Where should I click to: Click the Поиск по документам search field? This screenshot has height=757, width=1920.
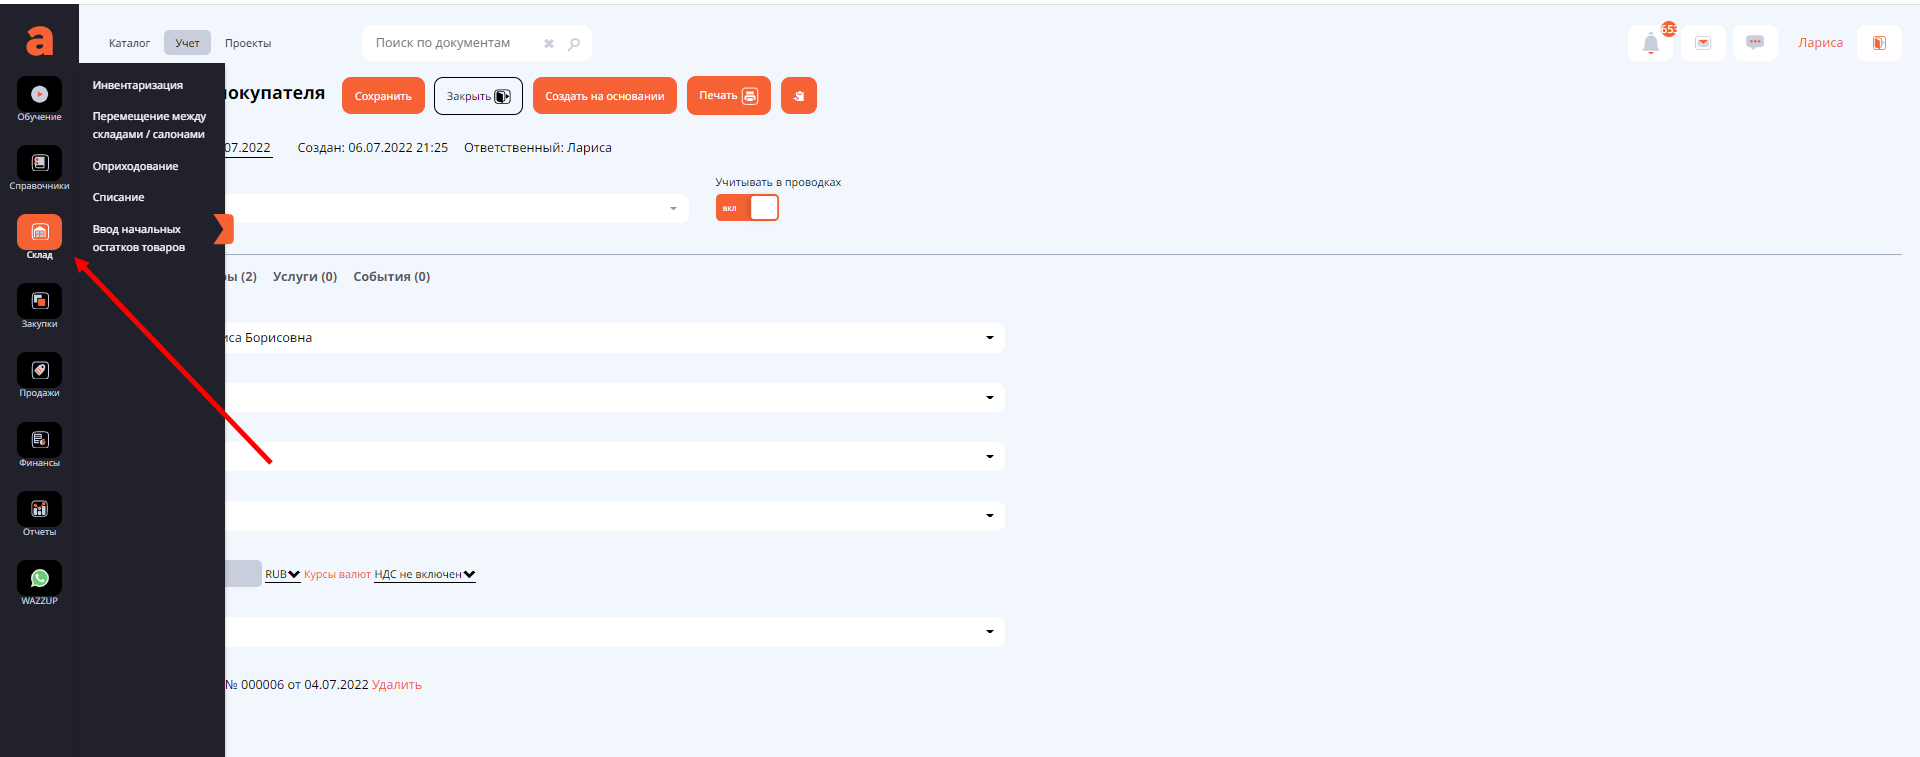(x=455, y=43)
